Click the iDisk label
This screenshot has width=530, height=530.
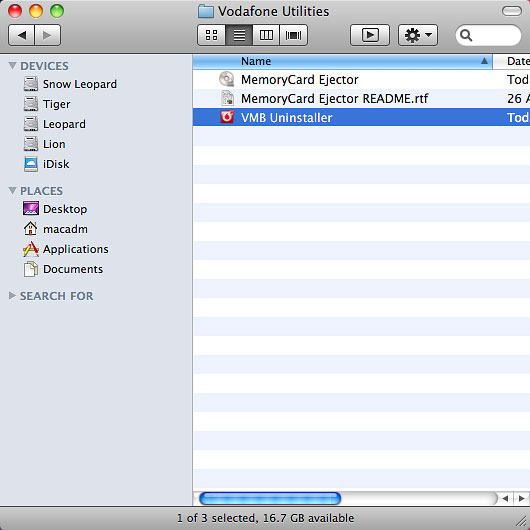(x=56, y=164)
